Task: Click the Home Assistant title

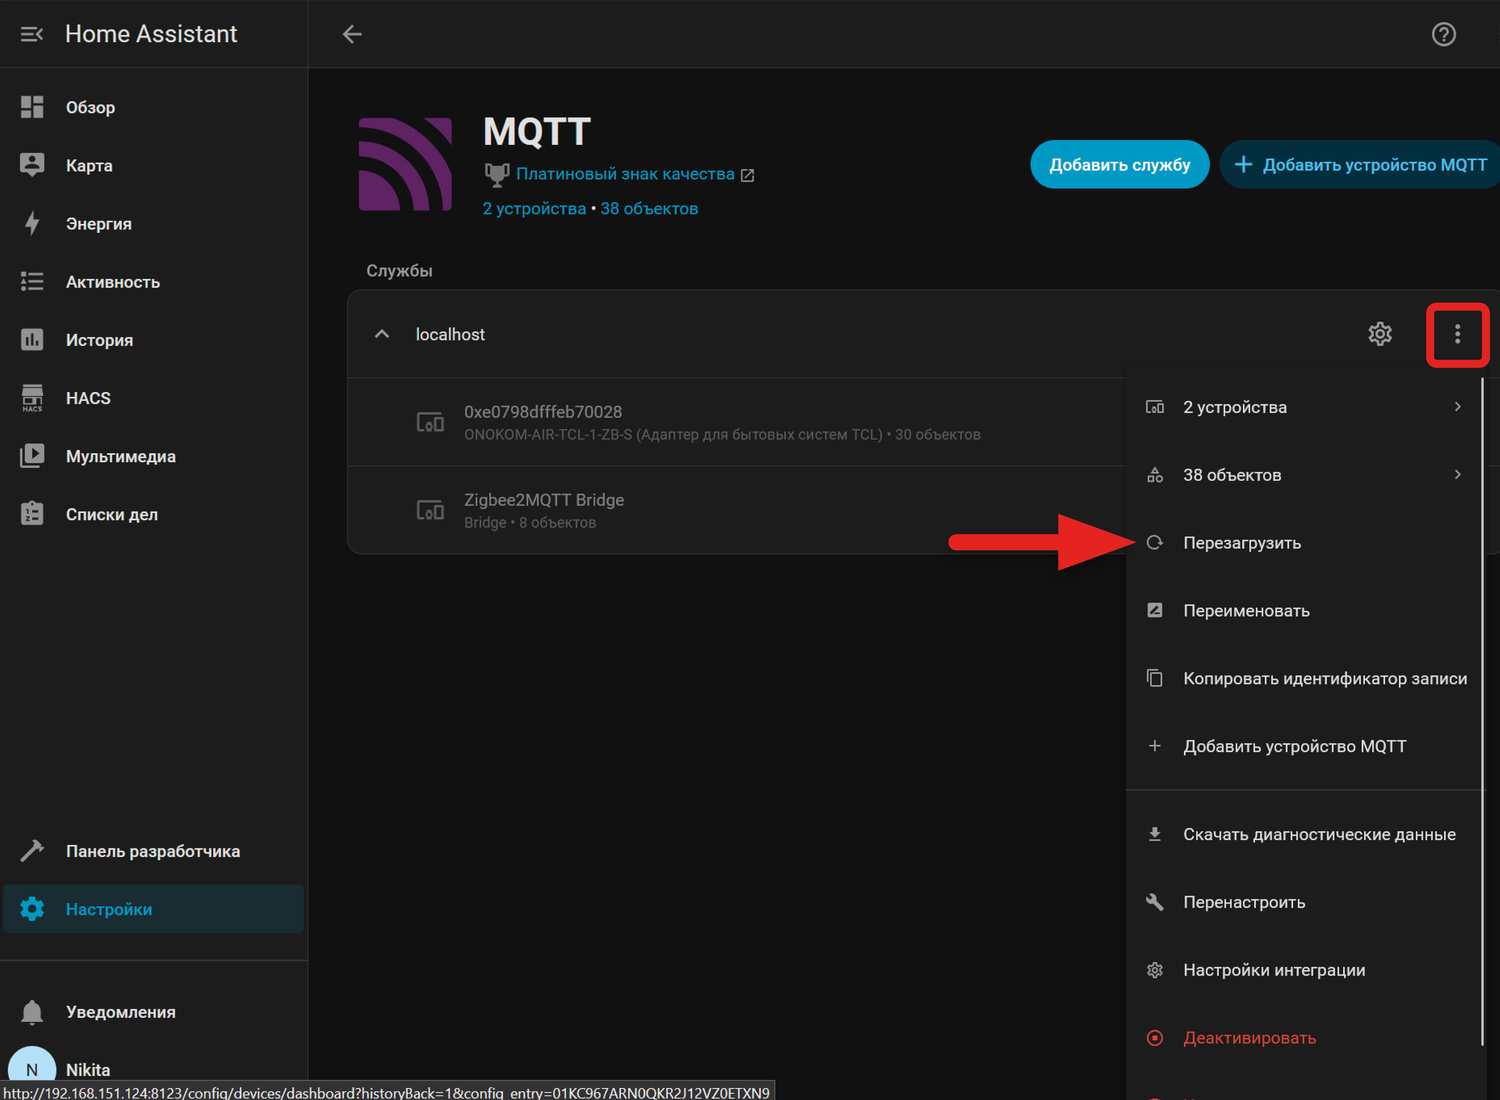Action: (151, 34)
